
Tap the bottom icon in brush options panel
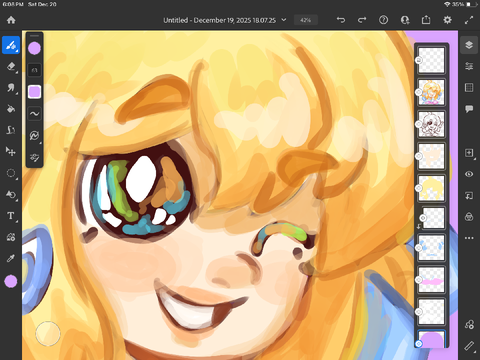(x=34, y=157)
